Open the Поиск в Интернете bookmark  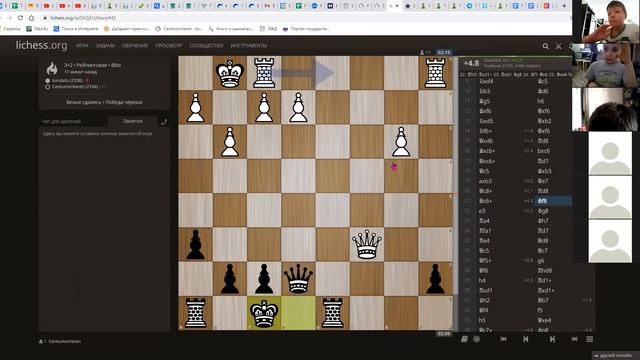point(76,29)
